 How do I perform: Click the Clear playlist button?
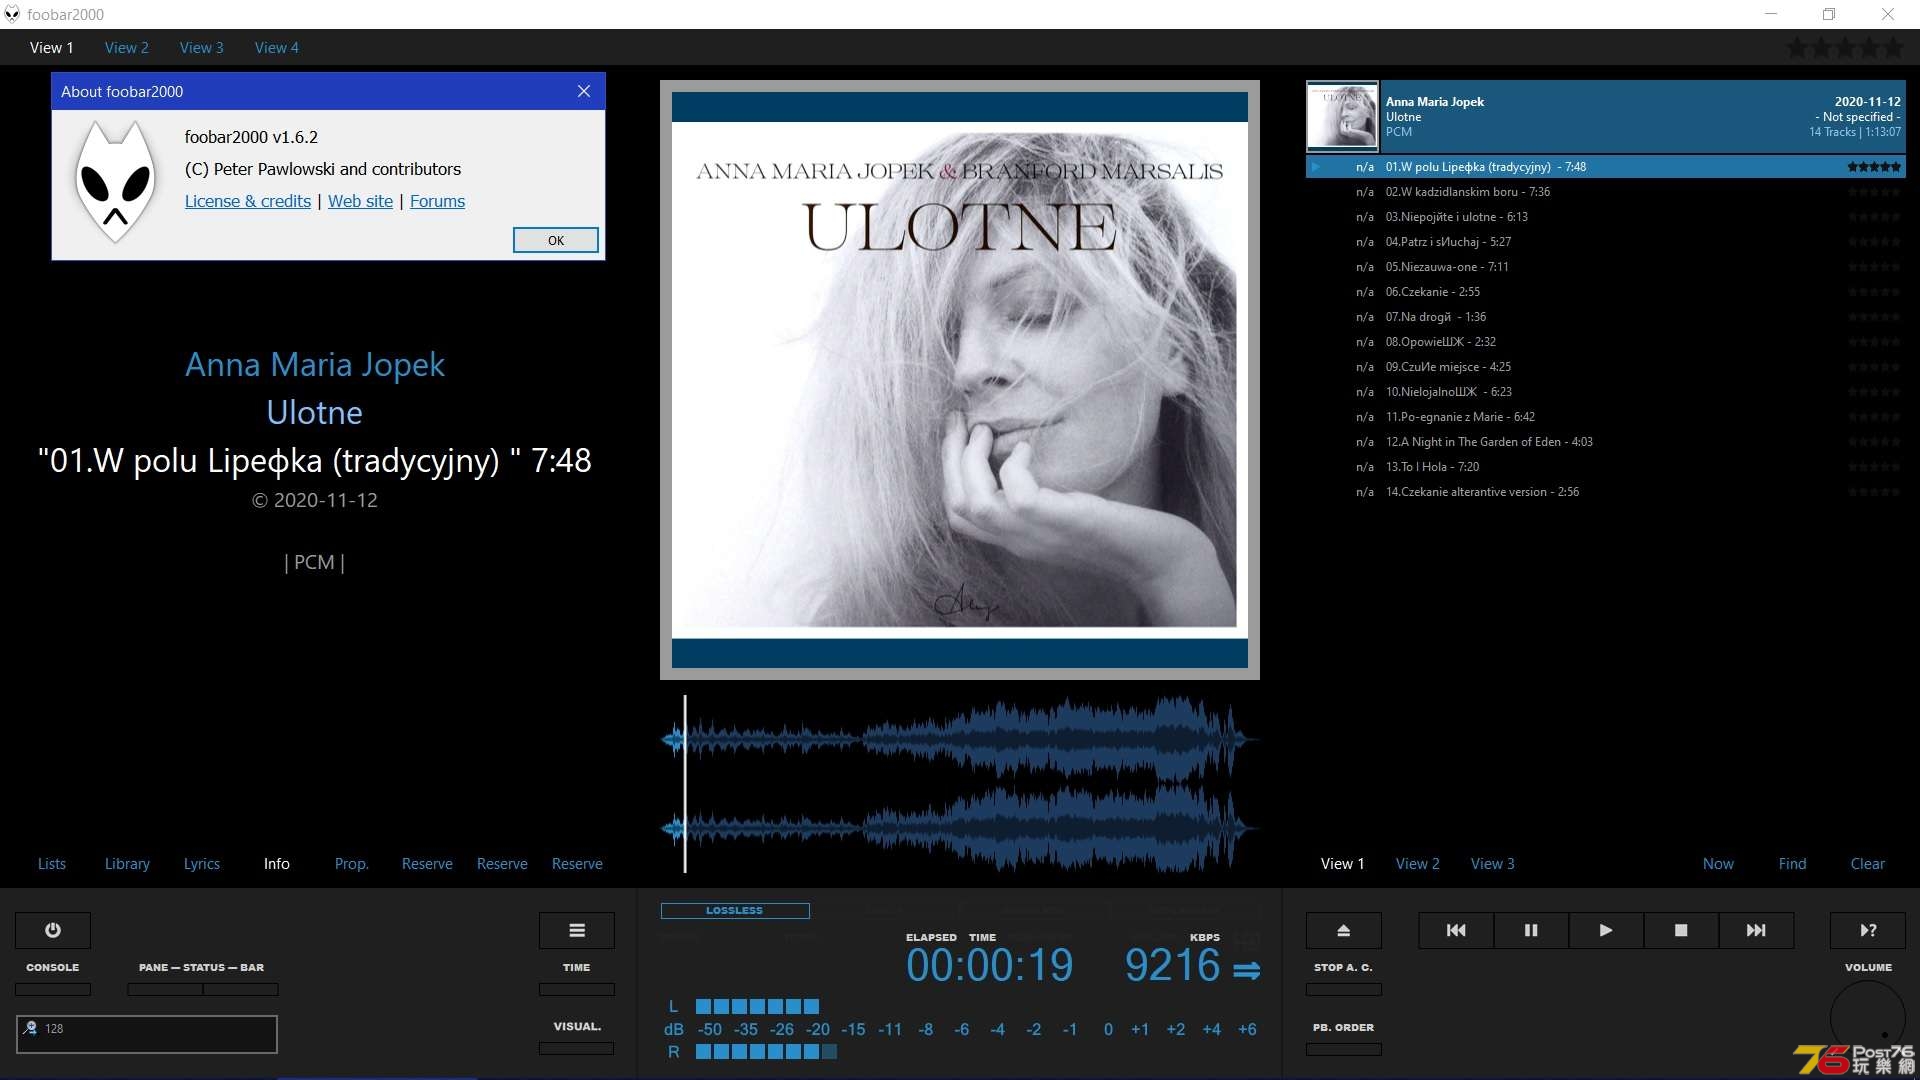point(1867,863)
